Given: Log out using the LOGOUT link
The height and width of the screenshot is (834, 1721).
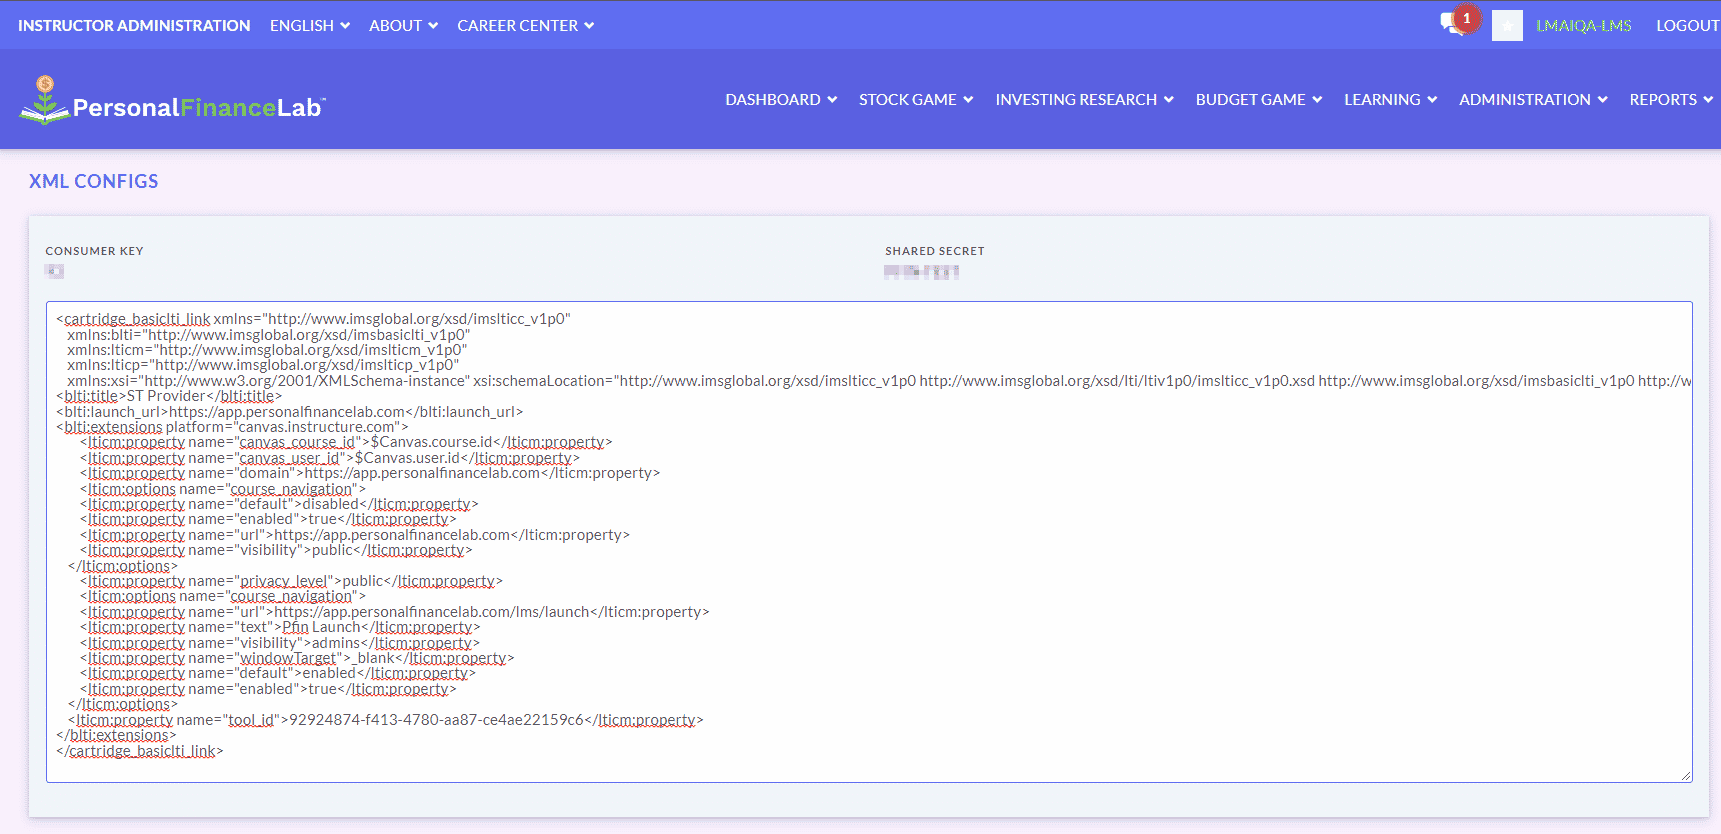Looking at the screenshot, I should pos(1688,25).
